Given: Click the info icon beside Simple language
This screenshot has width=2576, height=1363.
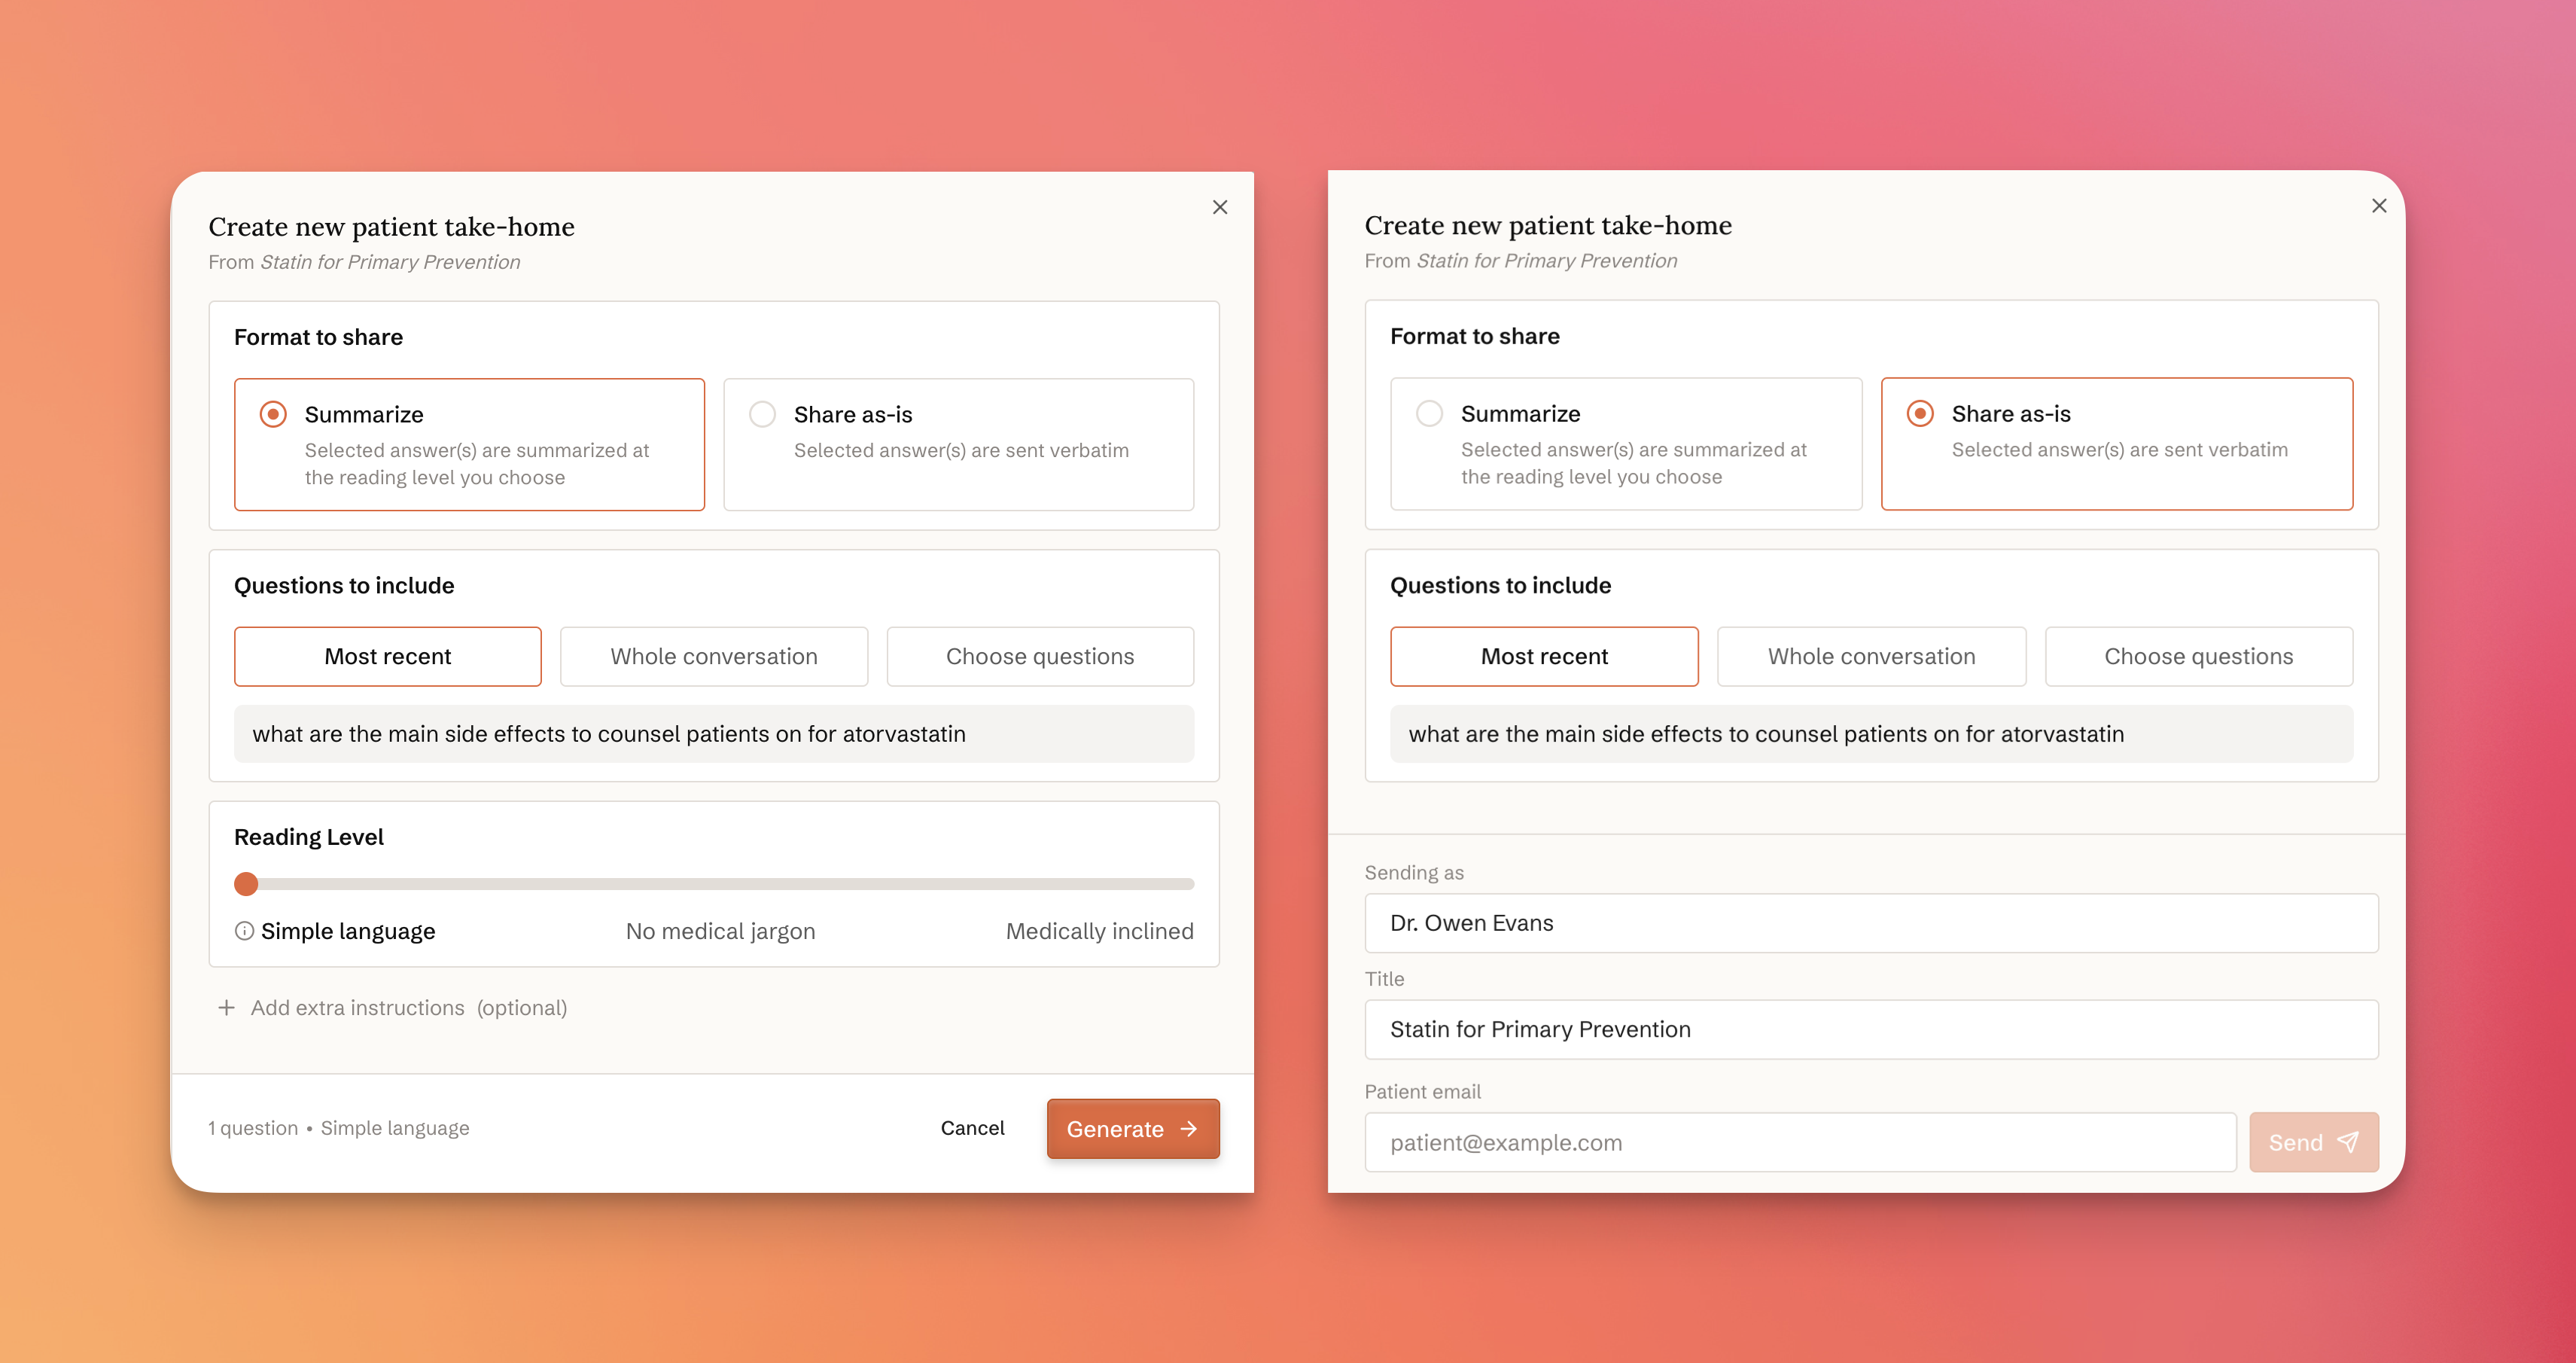Looking at the screenshot, I should pyautogui.click(x=244, y=931).
